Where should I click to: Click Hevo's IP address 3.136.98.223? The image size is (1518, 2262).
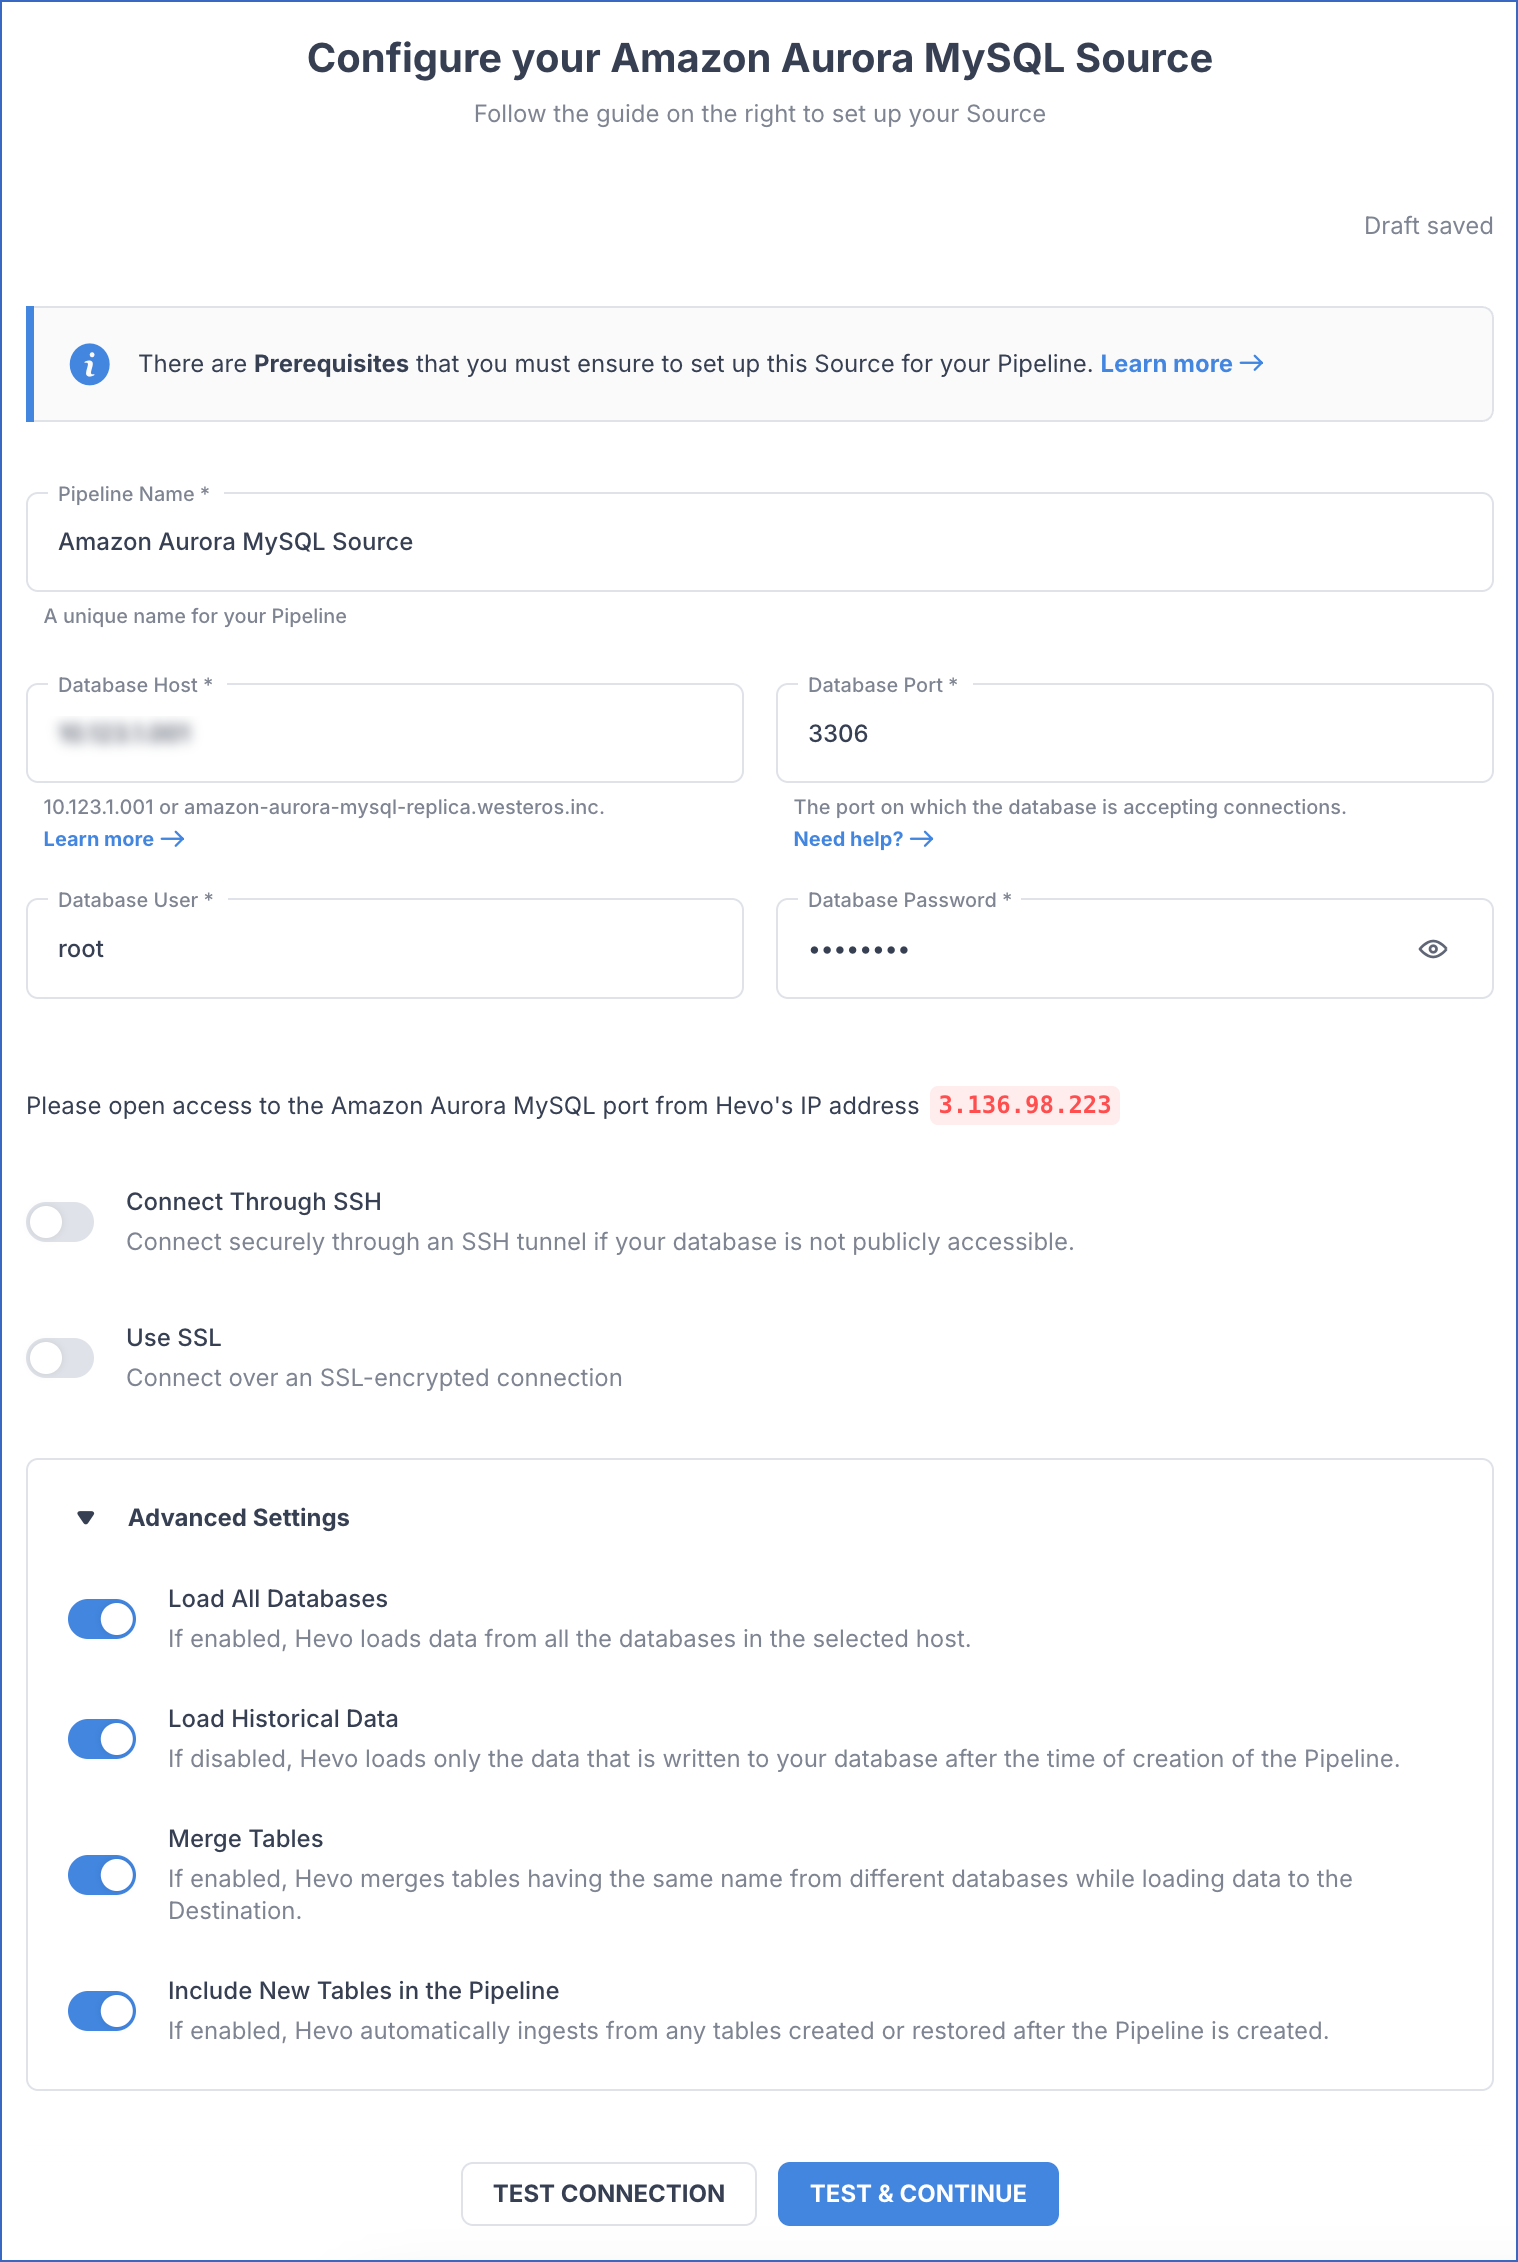coord(1025,1105)
